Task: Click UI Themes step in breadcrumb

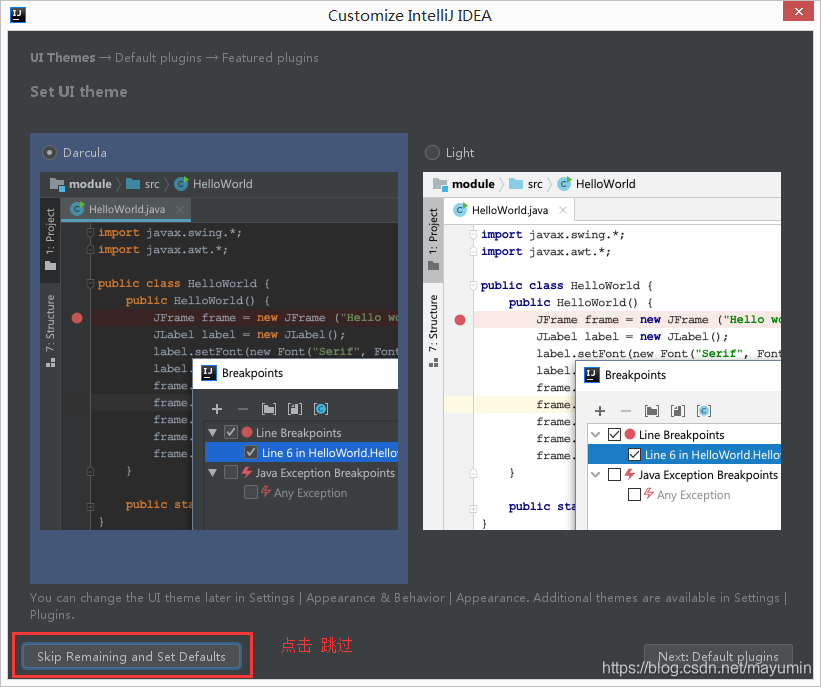Action: pyautogui.click(x=63, y=58)
